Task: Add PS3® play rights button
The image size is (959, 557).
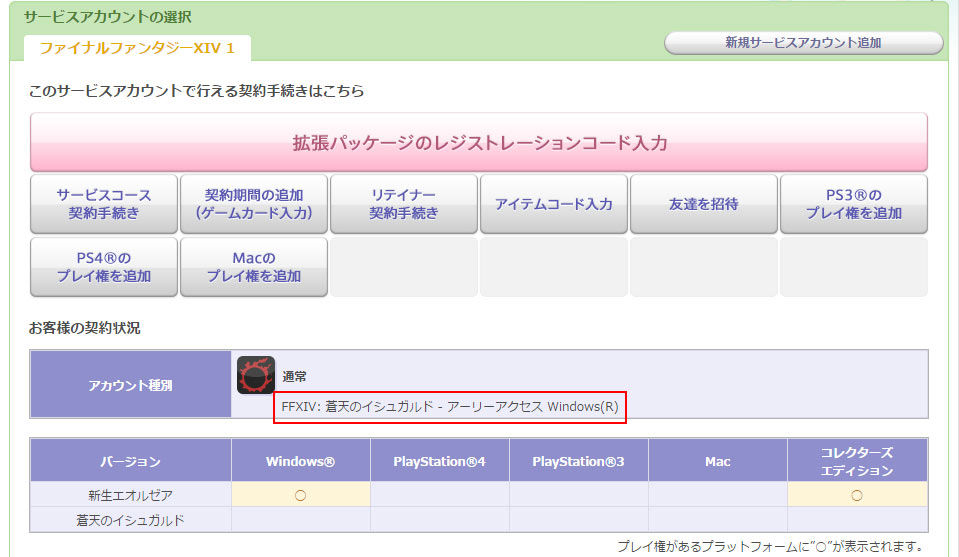Action: (x=854, y=204)
